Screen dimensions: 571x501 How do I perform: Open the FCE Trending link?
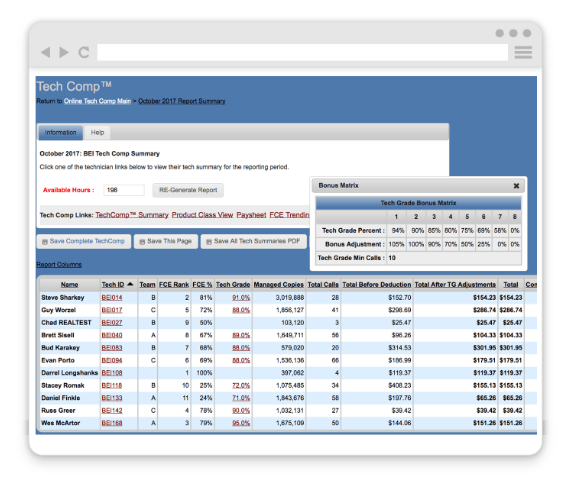click(x=290, y=215)
